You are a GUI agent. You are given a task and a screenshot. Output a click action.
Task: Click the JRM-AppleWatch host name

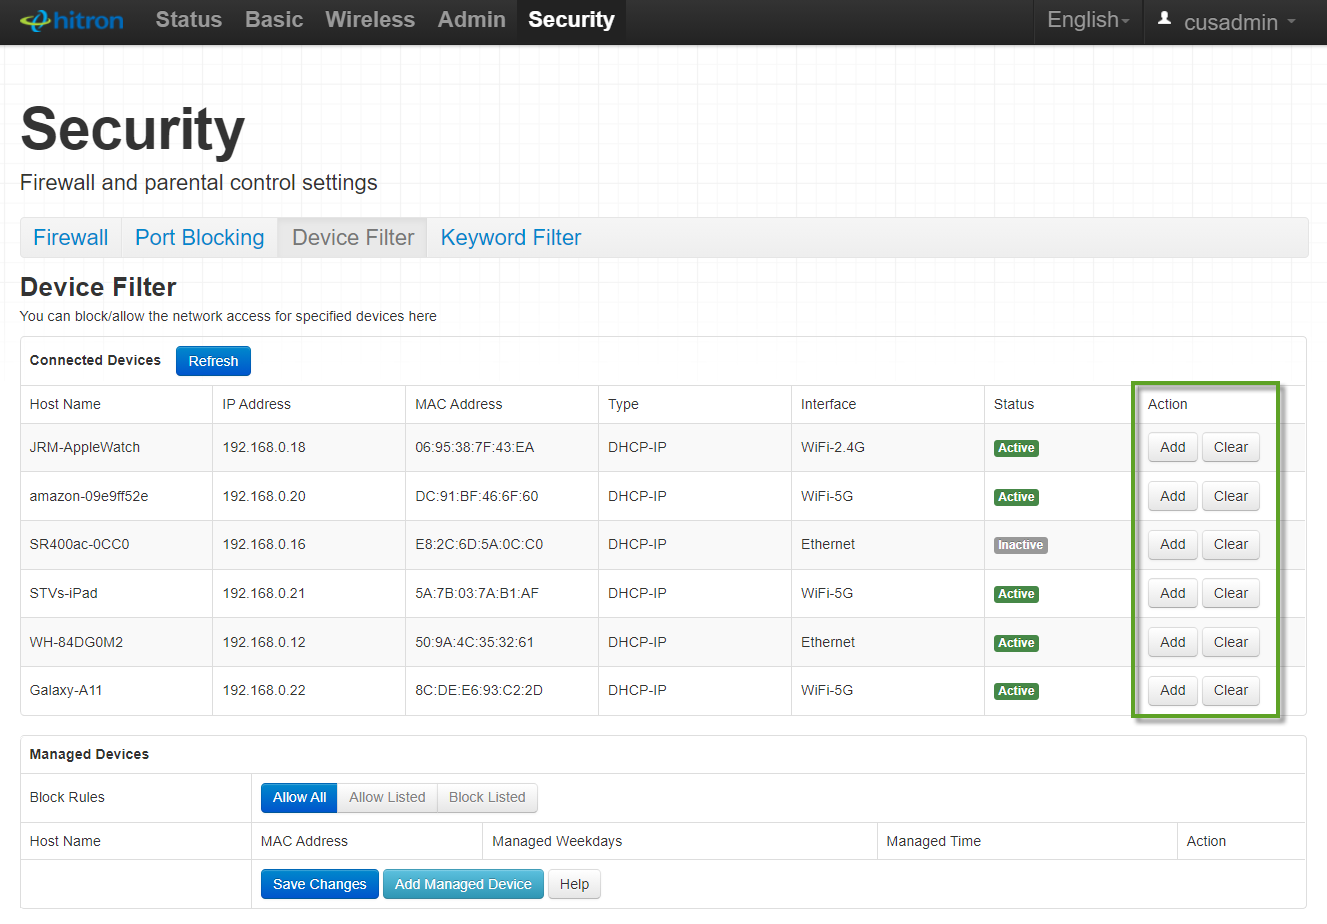[85, 447]
